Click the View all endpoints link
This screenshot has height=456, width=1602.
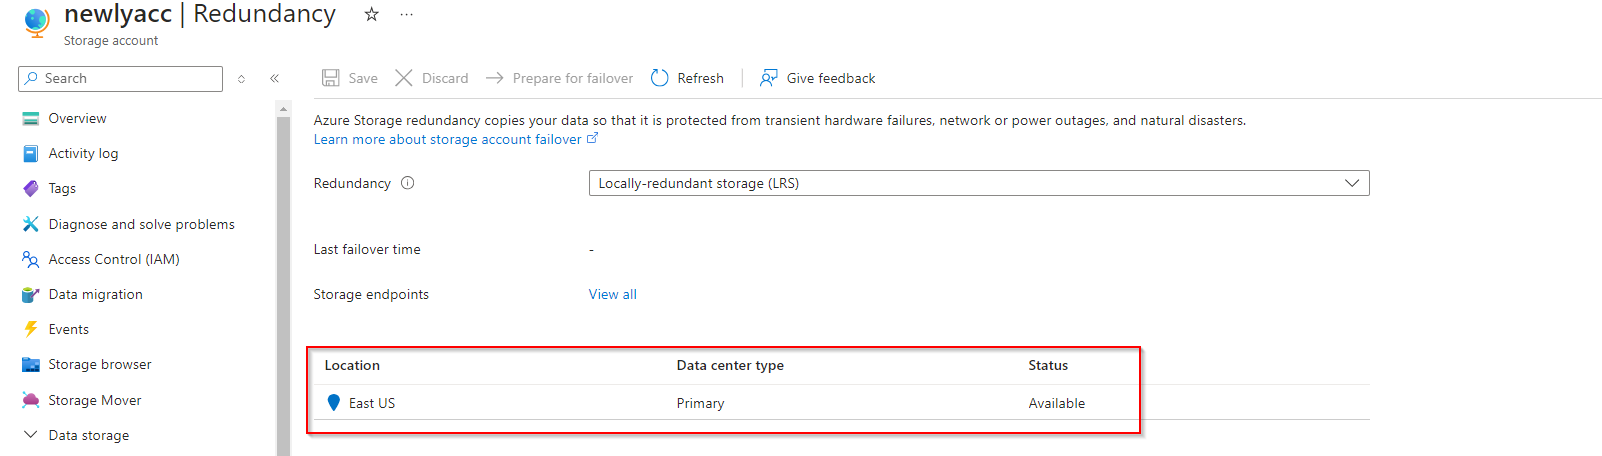pyautogui.click(x=612, y=294)
